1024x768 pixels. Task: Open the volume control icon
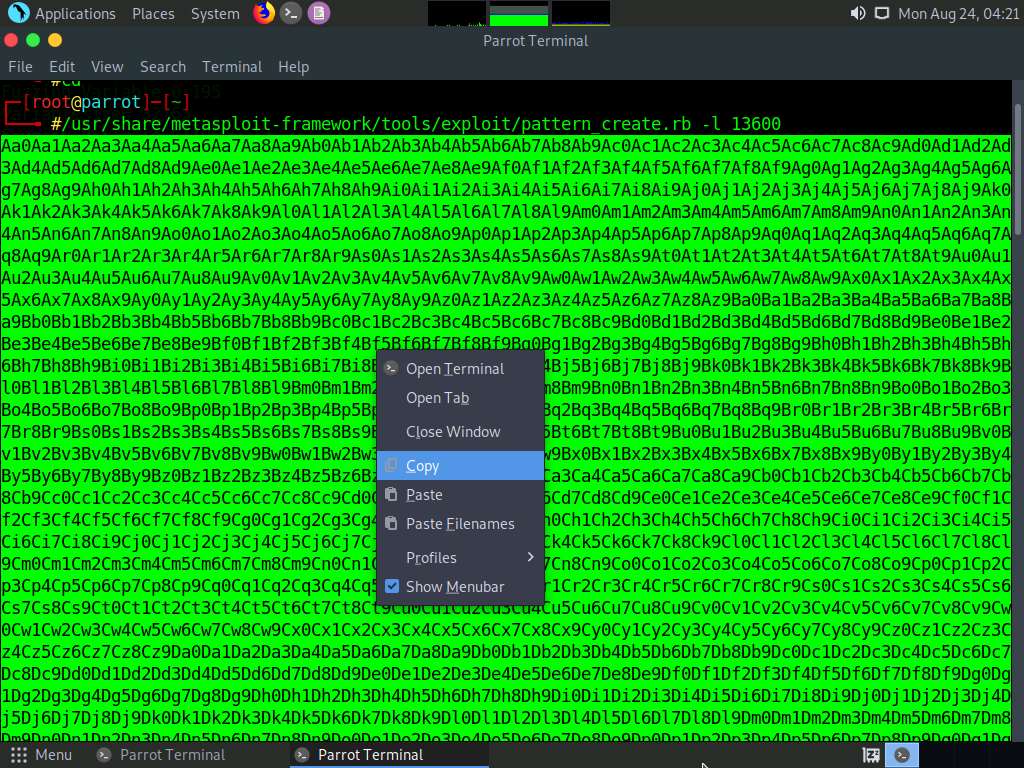point(857,13)
